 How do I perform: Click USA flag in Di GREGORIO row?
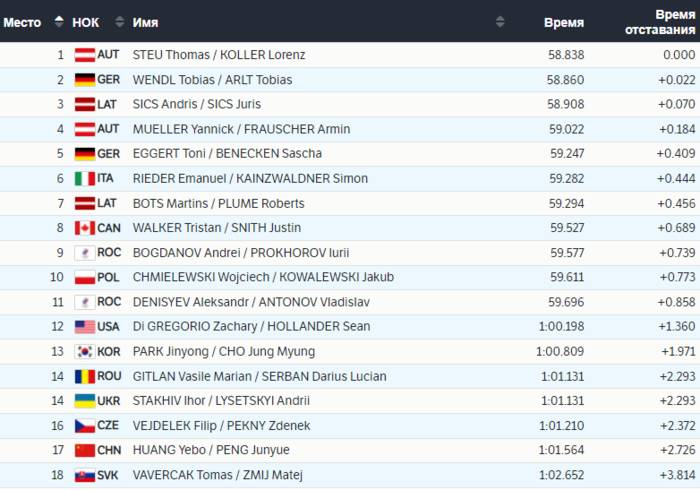pyautogui.click(x=85, y=327)
